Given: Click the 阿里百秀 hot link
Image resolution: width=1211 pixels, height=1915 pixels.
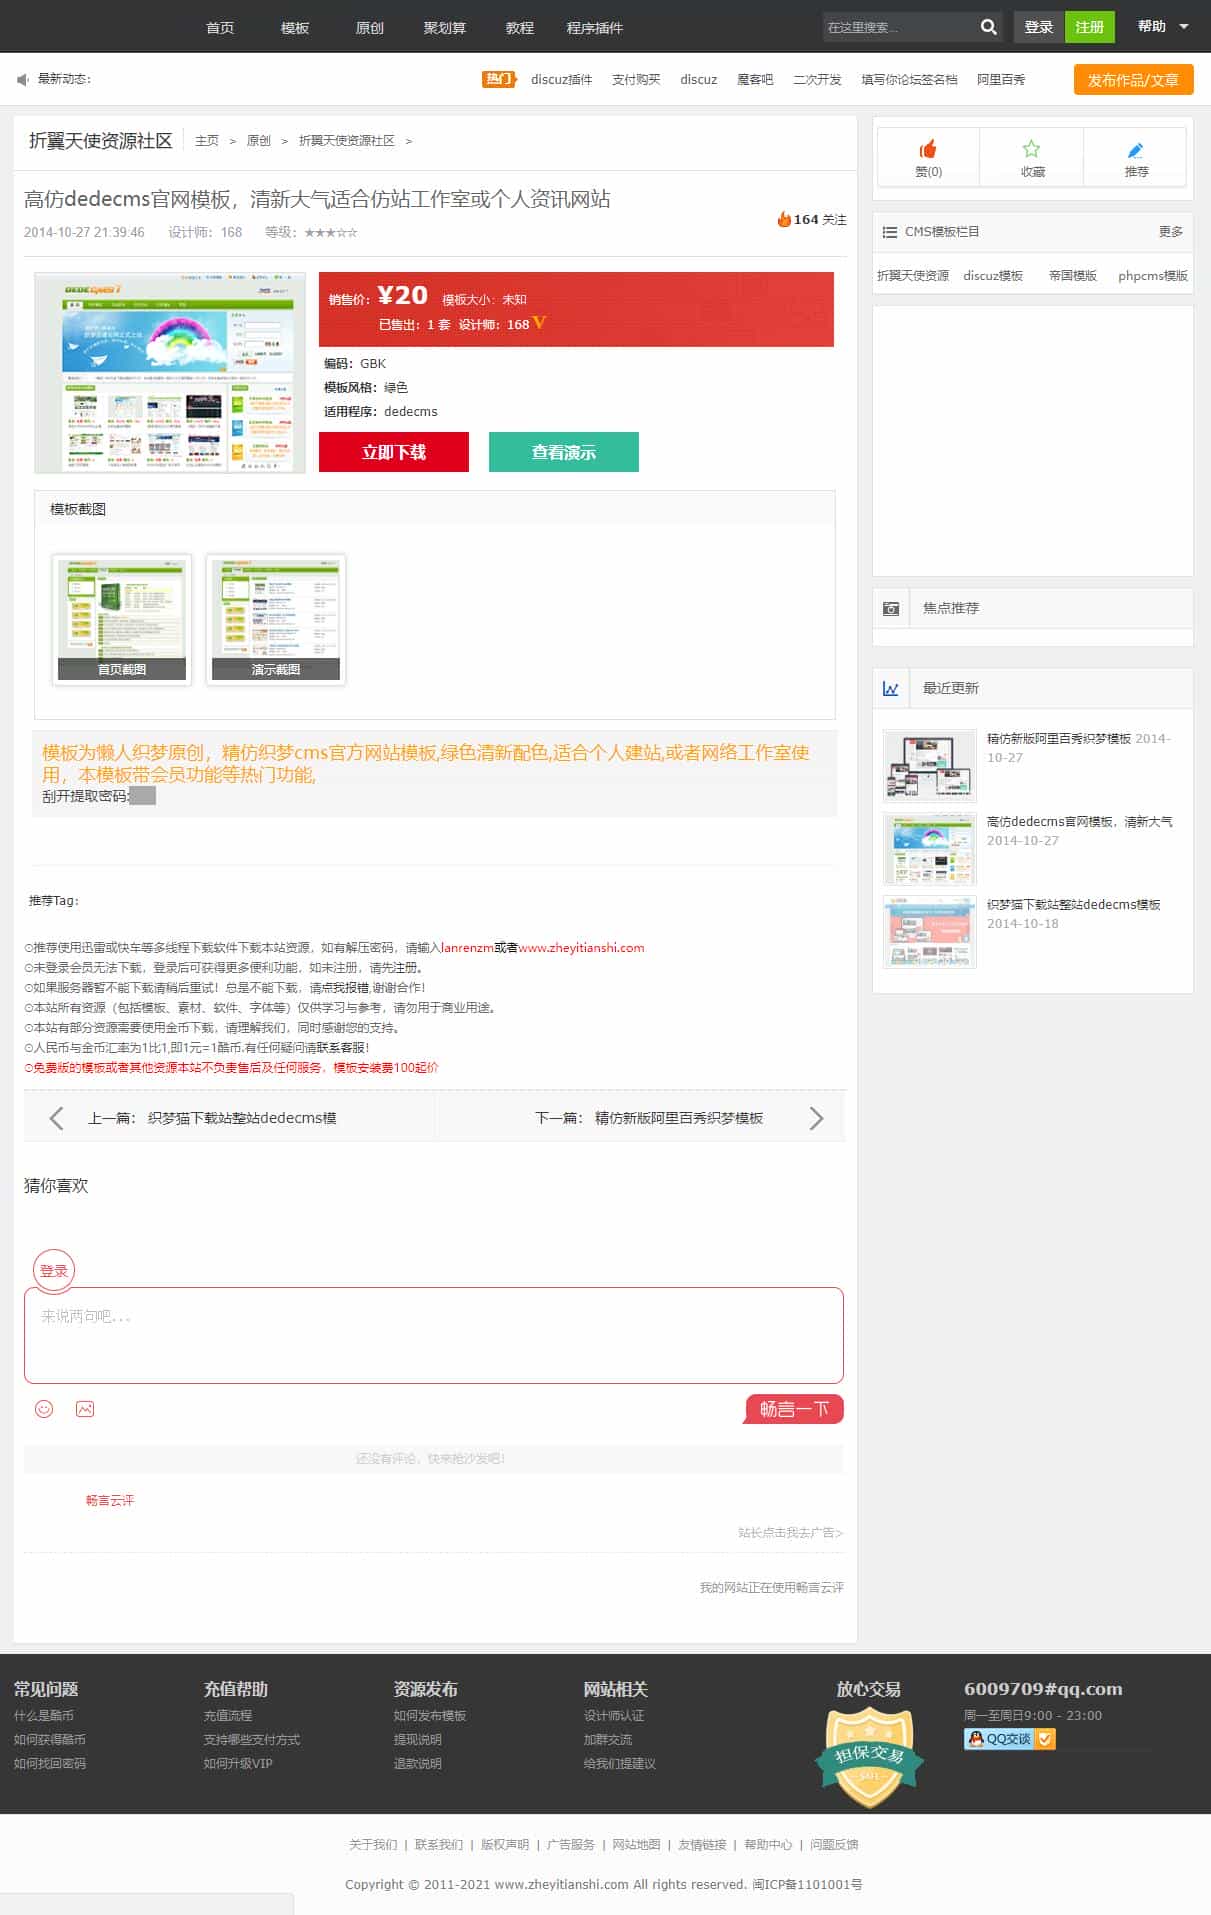Looking at the screenshot, I should (x=1001, y=79).
